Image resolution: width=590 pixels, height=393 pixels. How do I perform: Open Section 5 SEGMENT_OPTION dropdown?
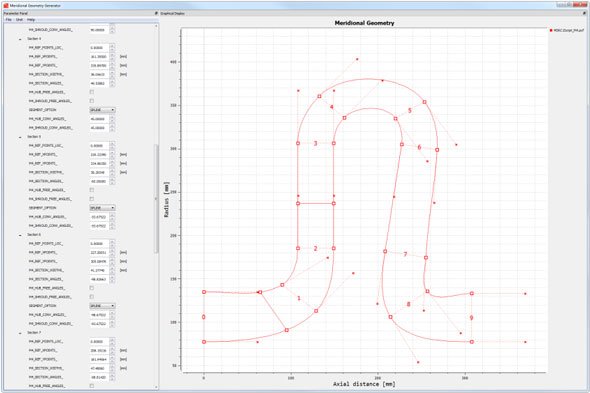pos(102,208)
